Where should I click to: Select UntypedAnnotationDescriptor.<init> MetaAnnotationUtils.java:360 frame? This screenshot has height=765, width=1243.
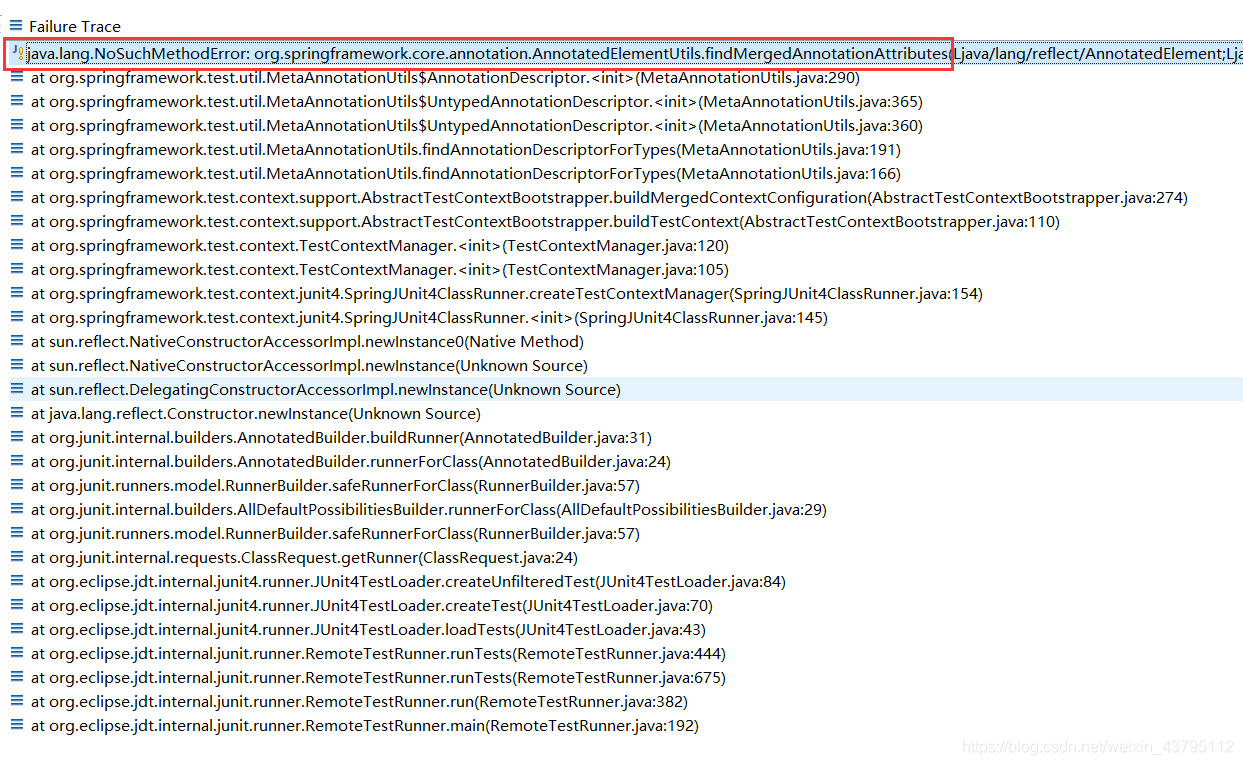(x=476, y=125)
